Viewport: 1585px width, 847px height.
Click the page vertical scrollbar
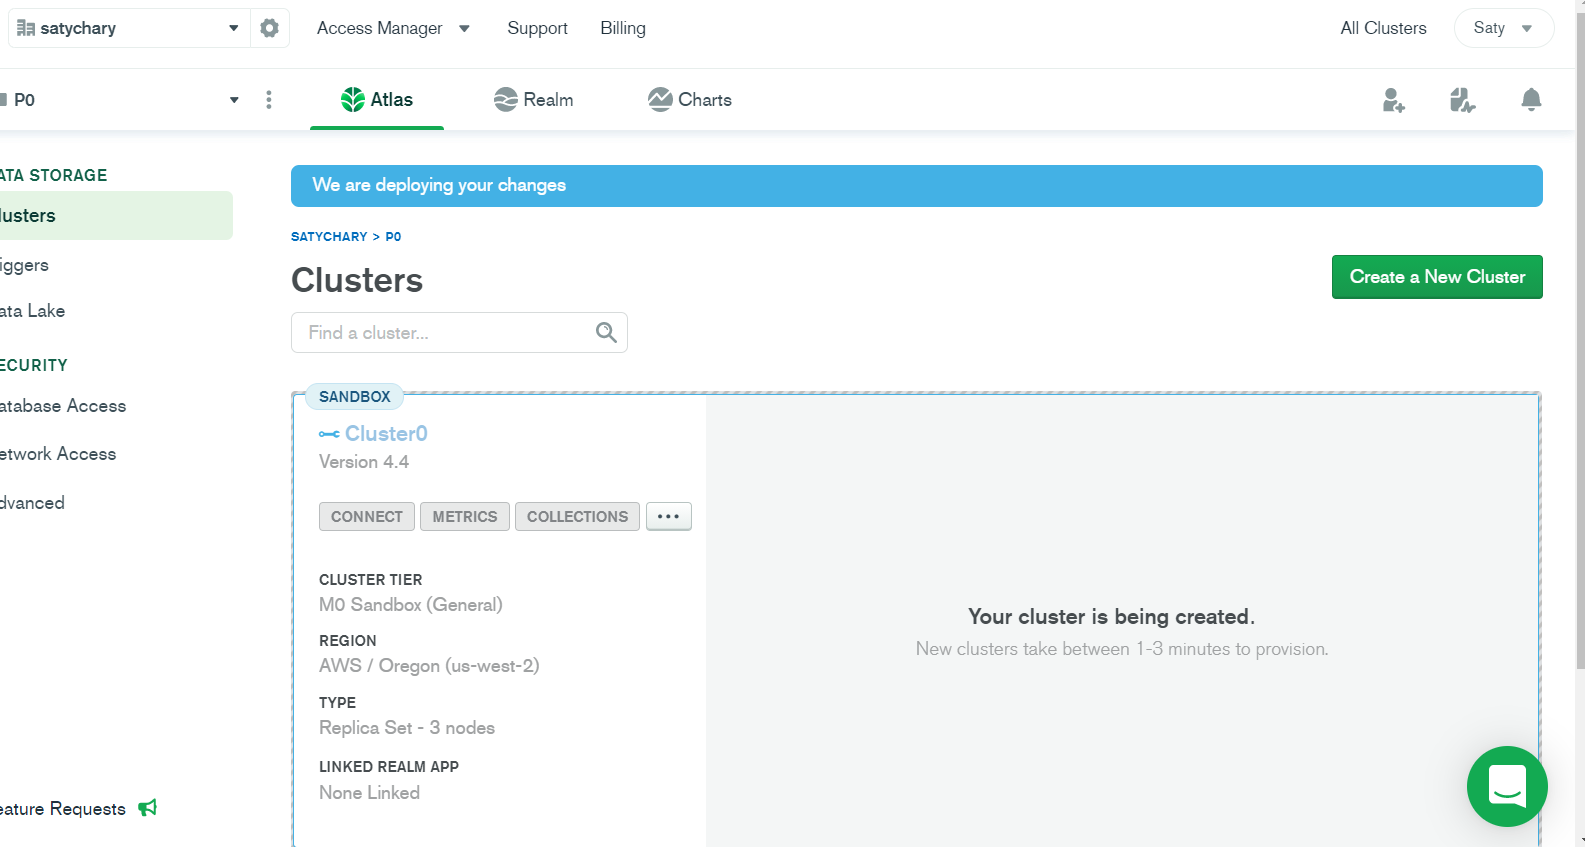1580,340
